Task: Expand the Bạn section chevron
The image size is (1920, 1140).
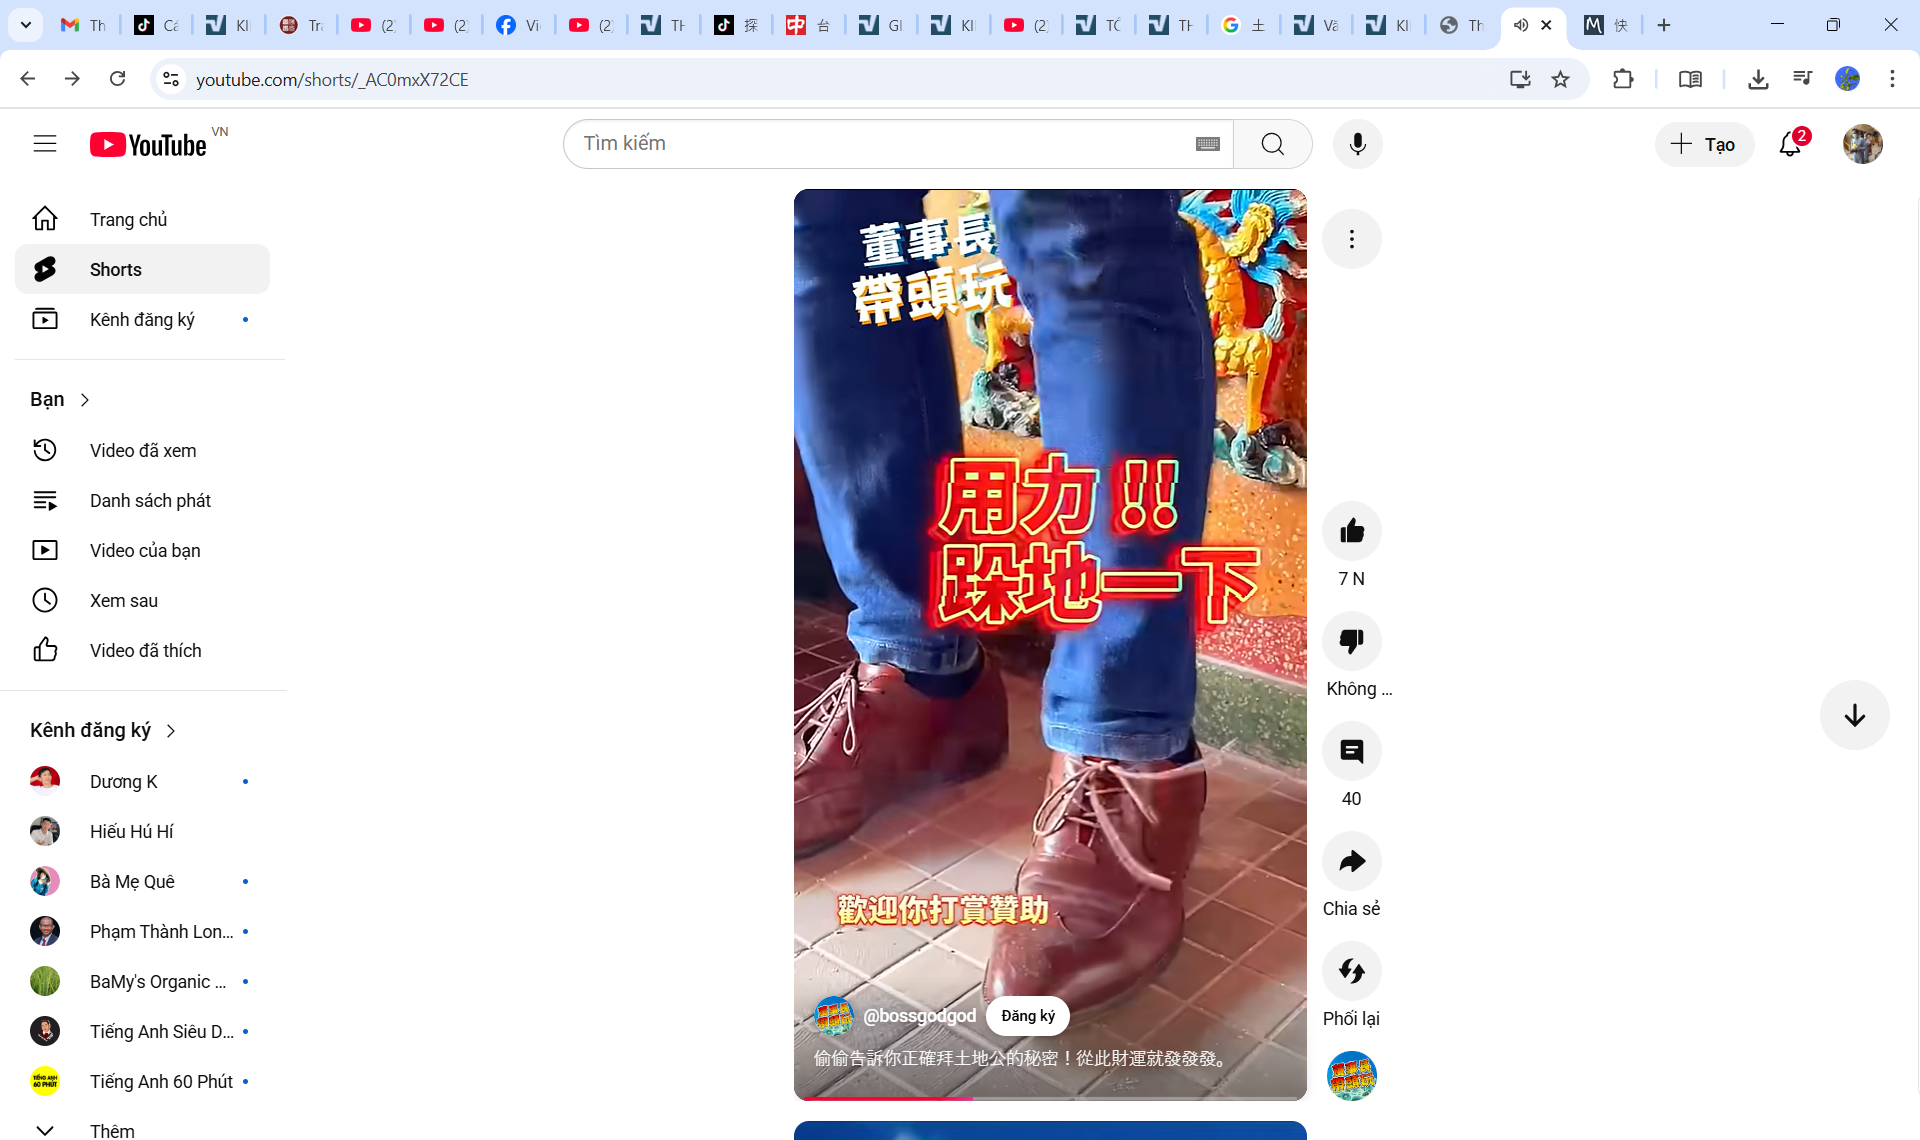Action: click(x=85, y=400)
